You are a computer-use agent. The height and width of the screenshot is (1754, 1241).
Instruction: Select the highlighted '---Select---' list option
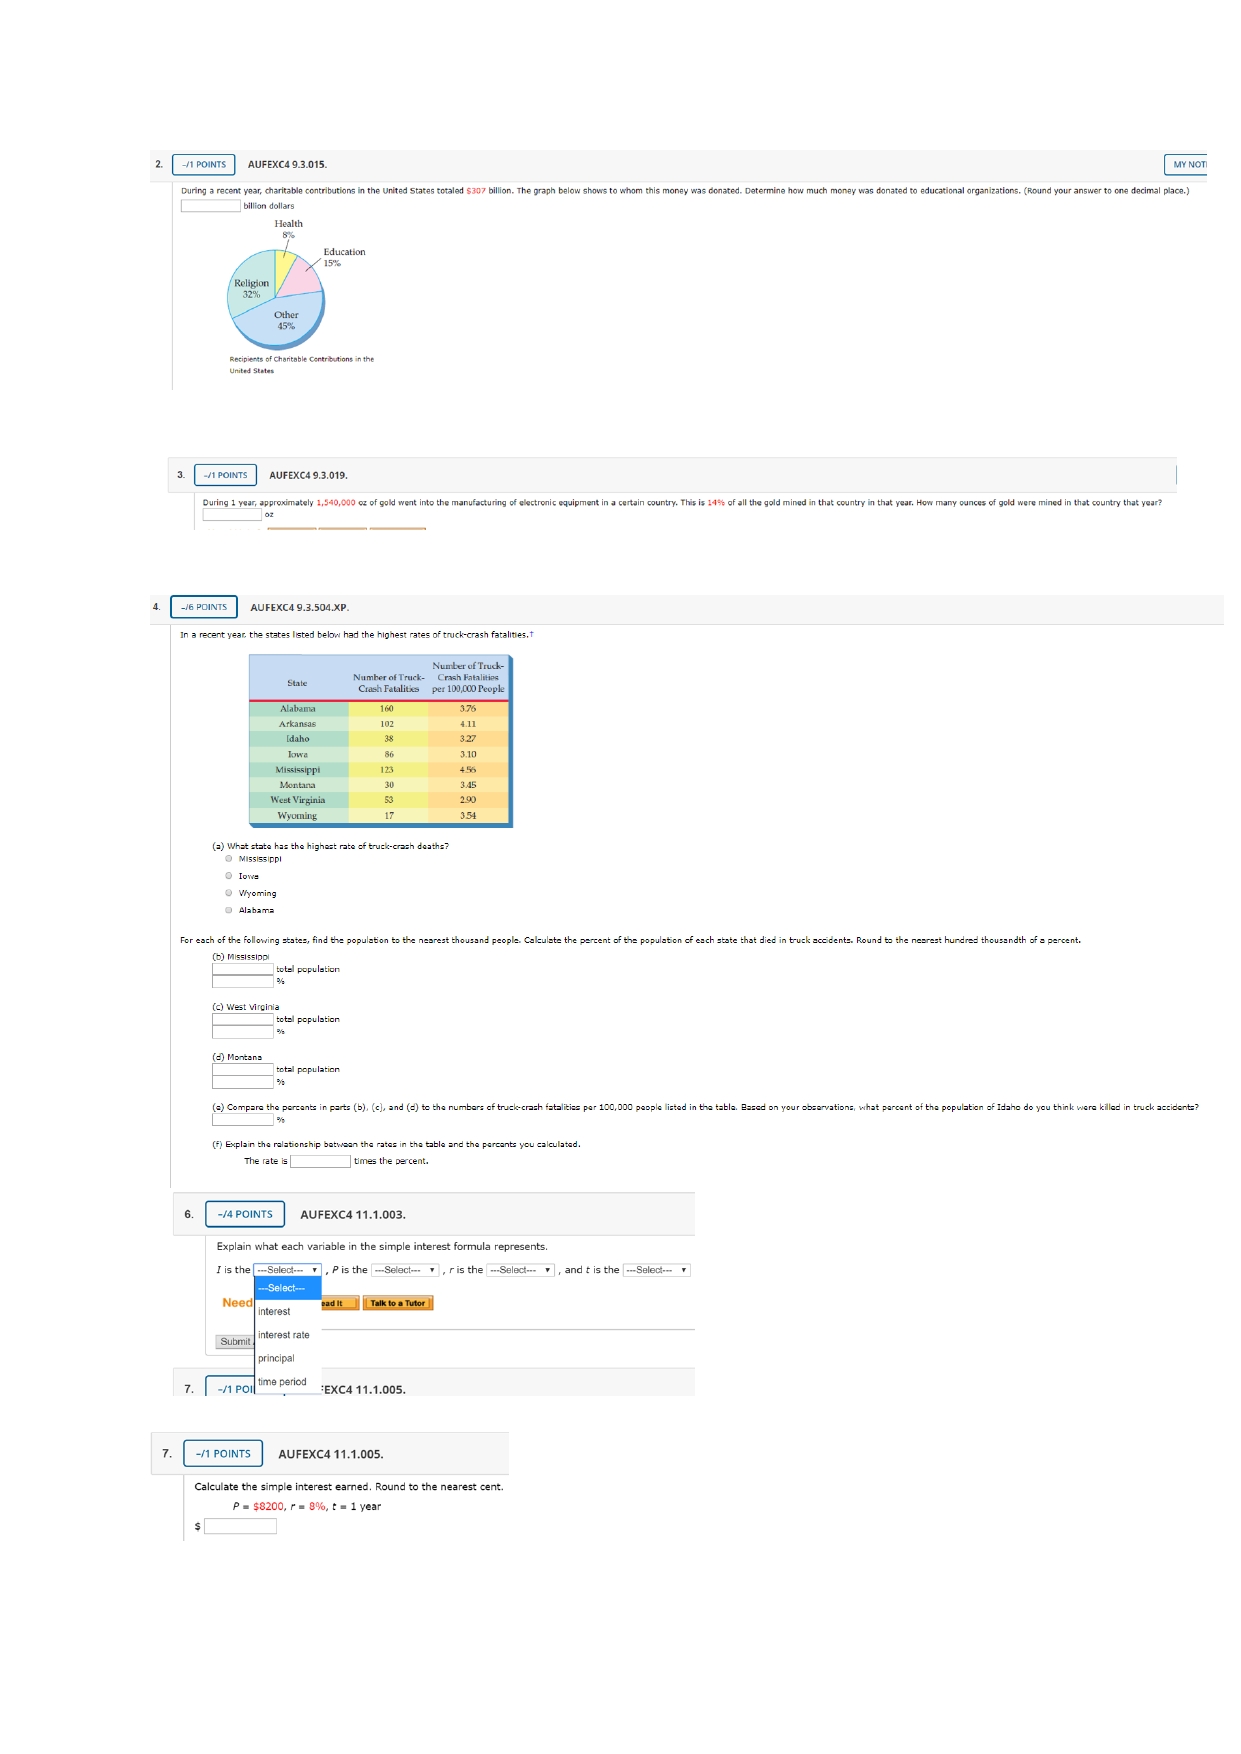pos(288,1288)
